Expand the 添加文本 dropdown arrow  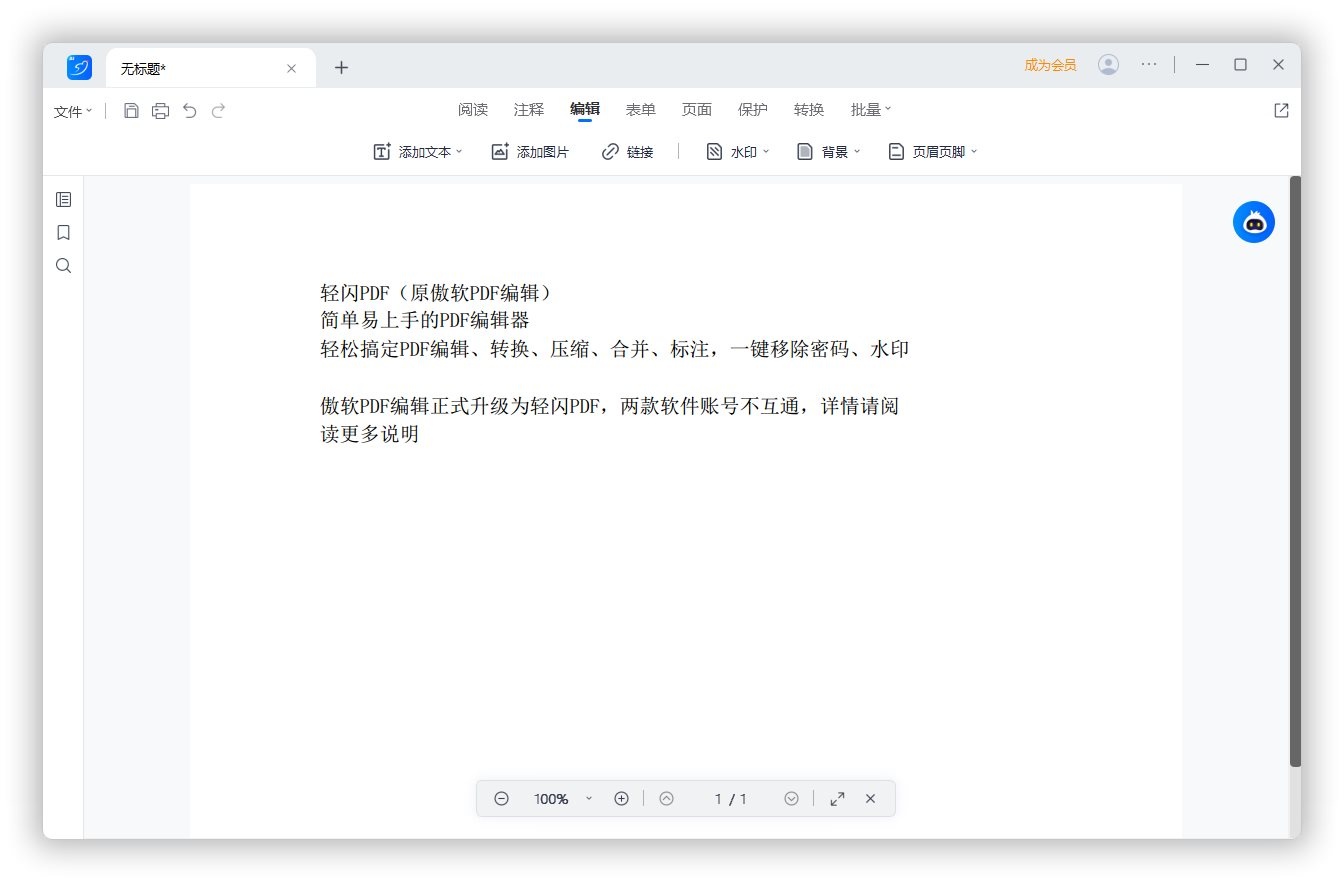(459, 152)
